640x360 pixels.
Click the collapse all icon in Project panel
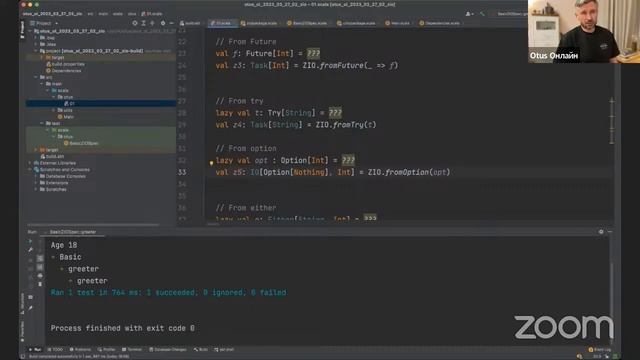click(x=153, y=23)
